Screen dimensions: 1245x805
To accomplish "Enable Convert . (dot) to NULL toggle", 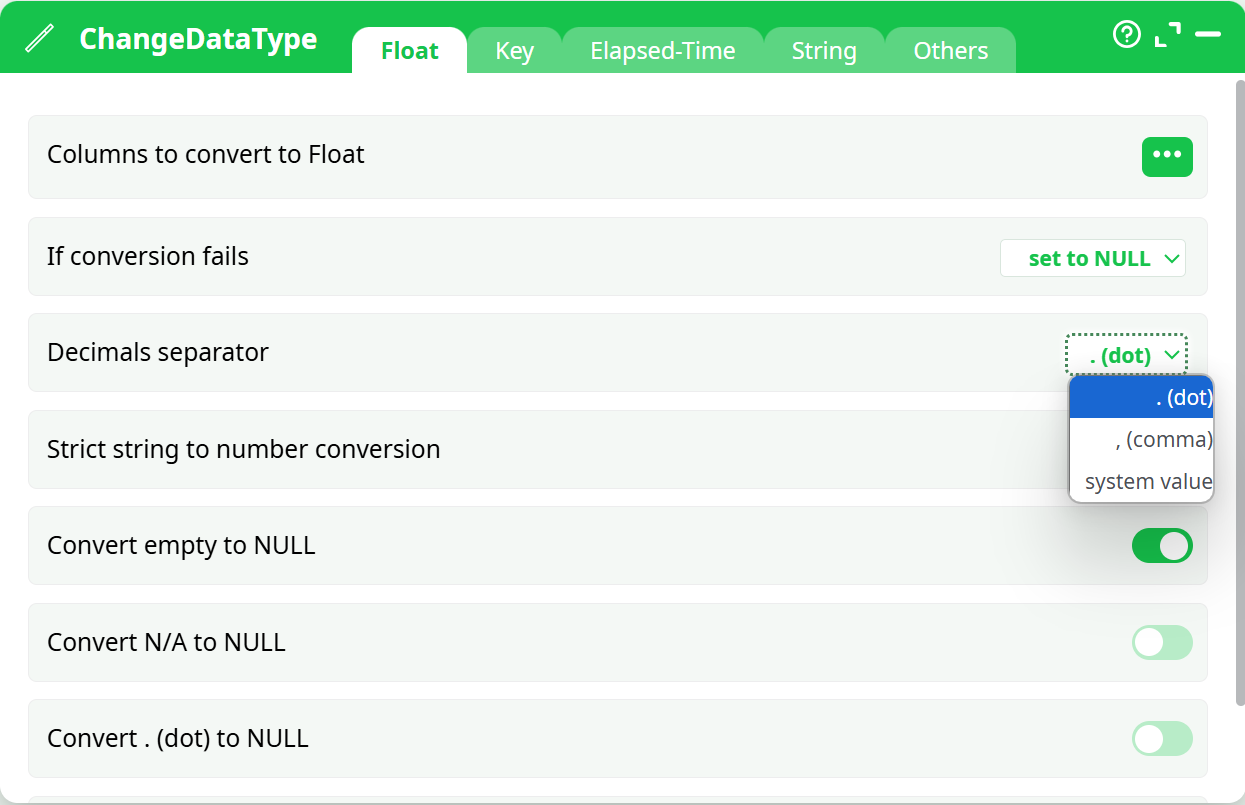I will 1162,739.
